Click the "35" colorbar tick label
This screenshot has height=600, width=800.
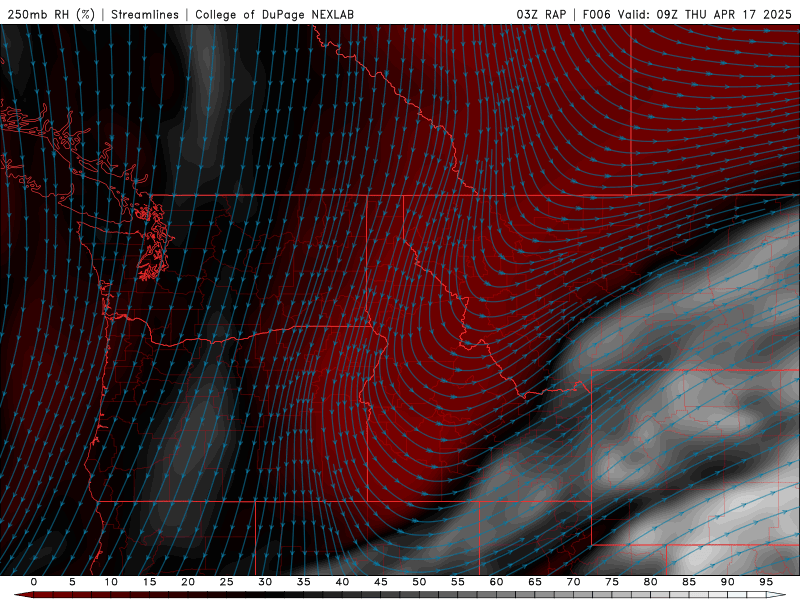(x=304, y=582)
